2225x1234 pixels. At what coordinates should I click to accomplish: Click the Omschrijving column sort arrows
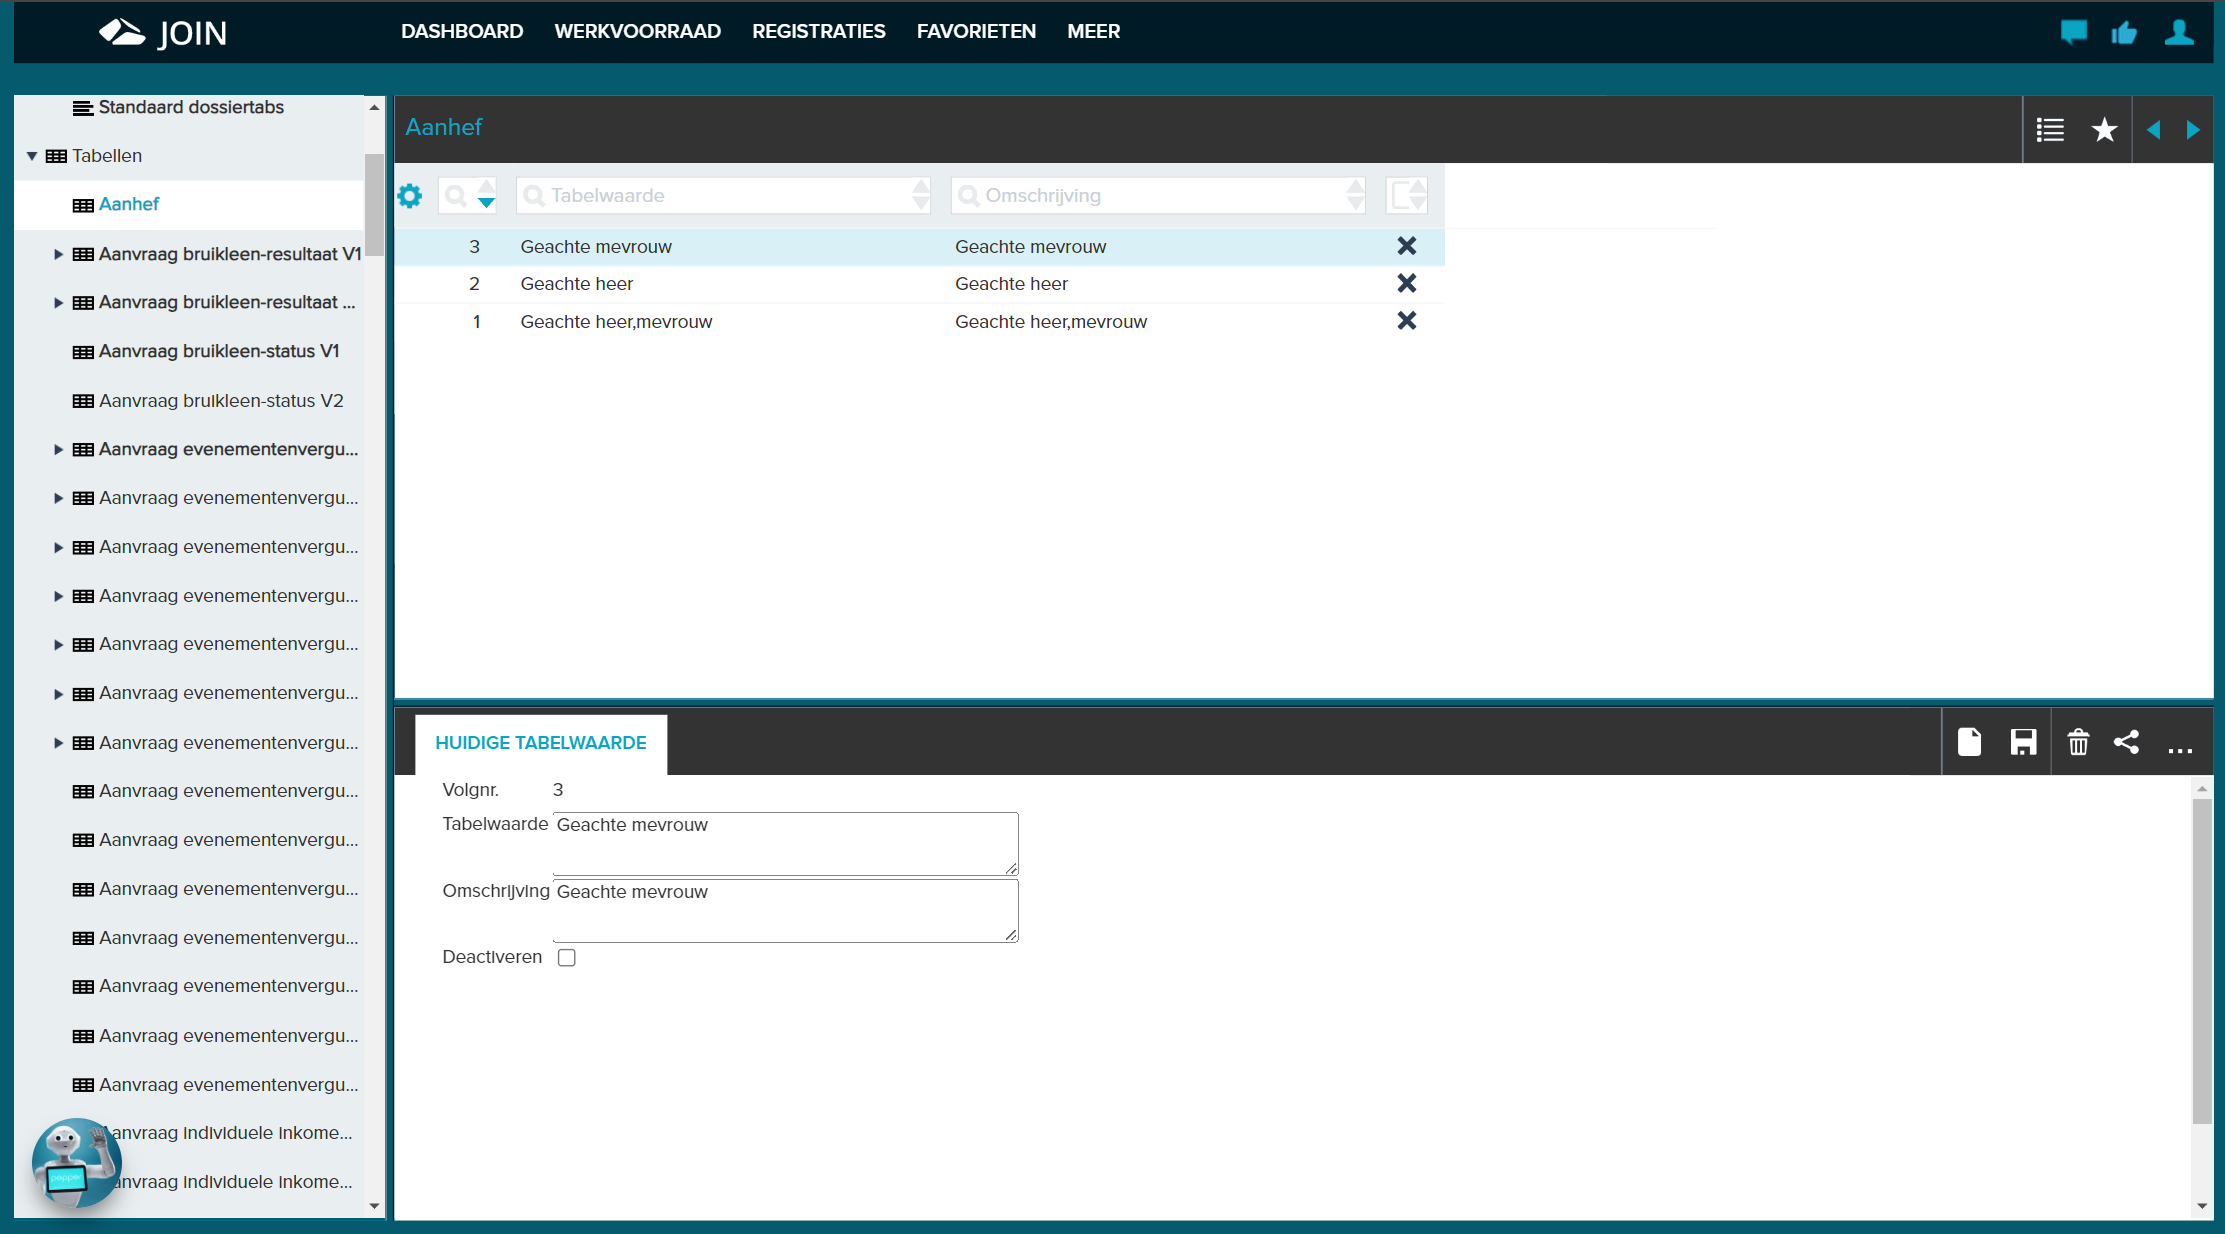click(1355, 195)
